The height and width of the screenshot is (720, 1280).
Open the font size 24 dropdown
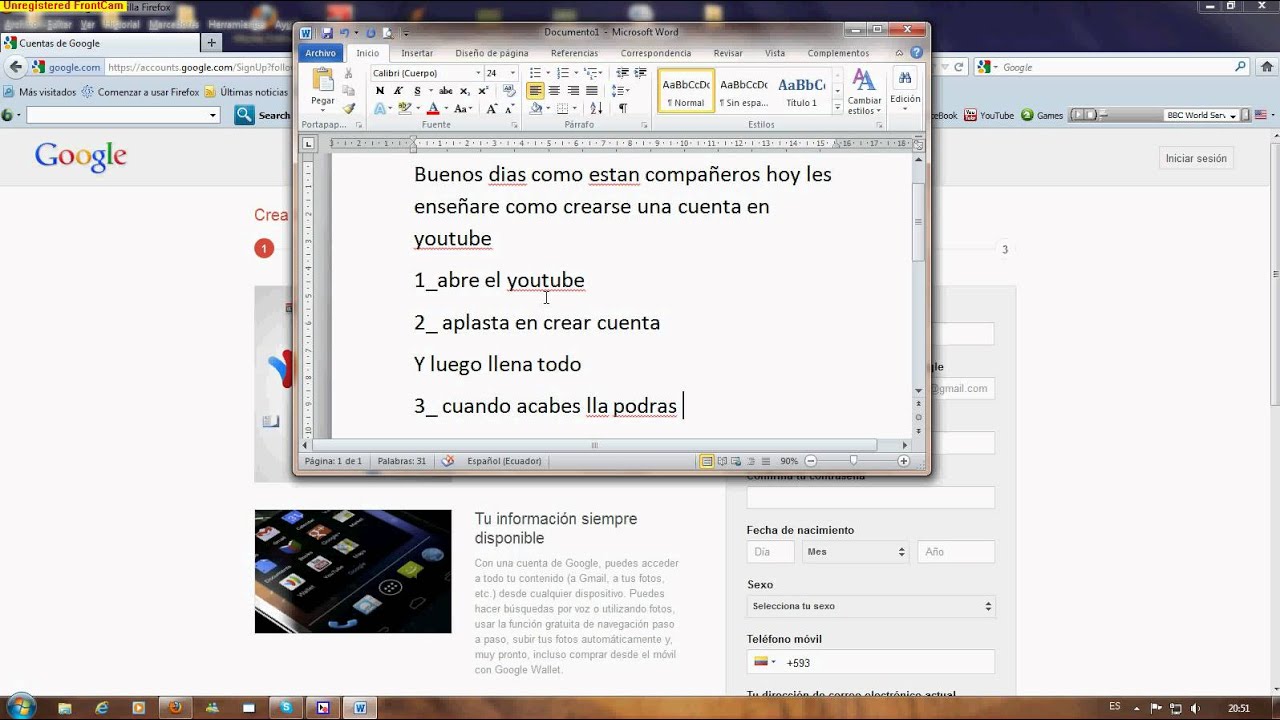coord(513,73)
